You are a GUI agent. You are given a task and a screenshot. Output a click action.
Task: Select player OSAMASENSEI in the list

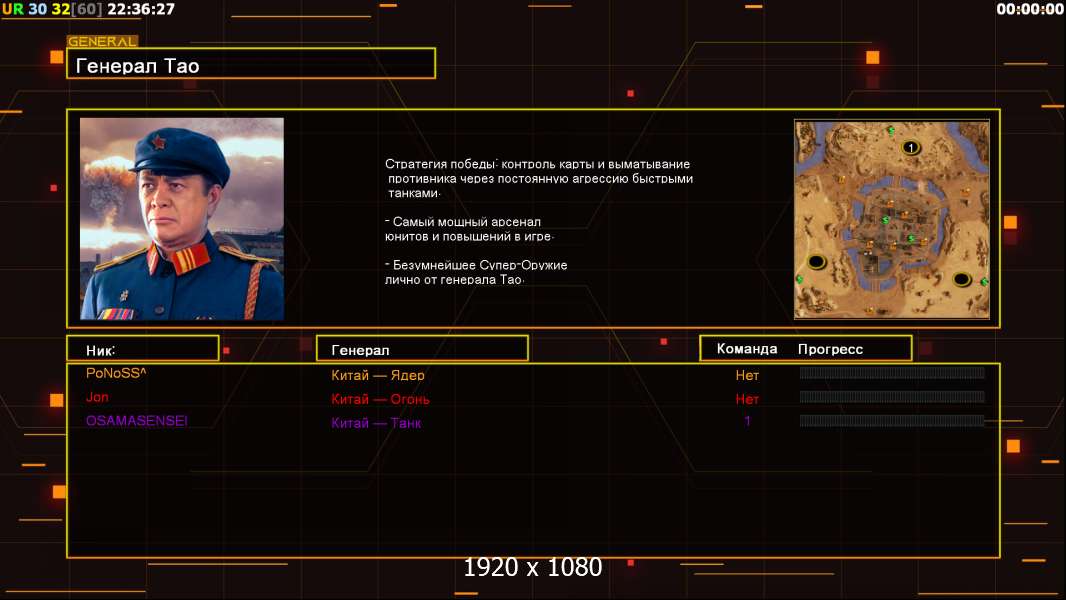pyautogui.click(x=136, y=421)
